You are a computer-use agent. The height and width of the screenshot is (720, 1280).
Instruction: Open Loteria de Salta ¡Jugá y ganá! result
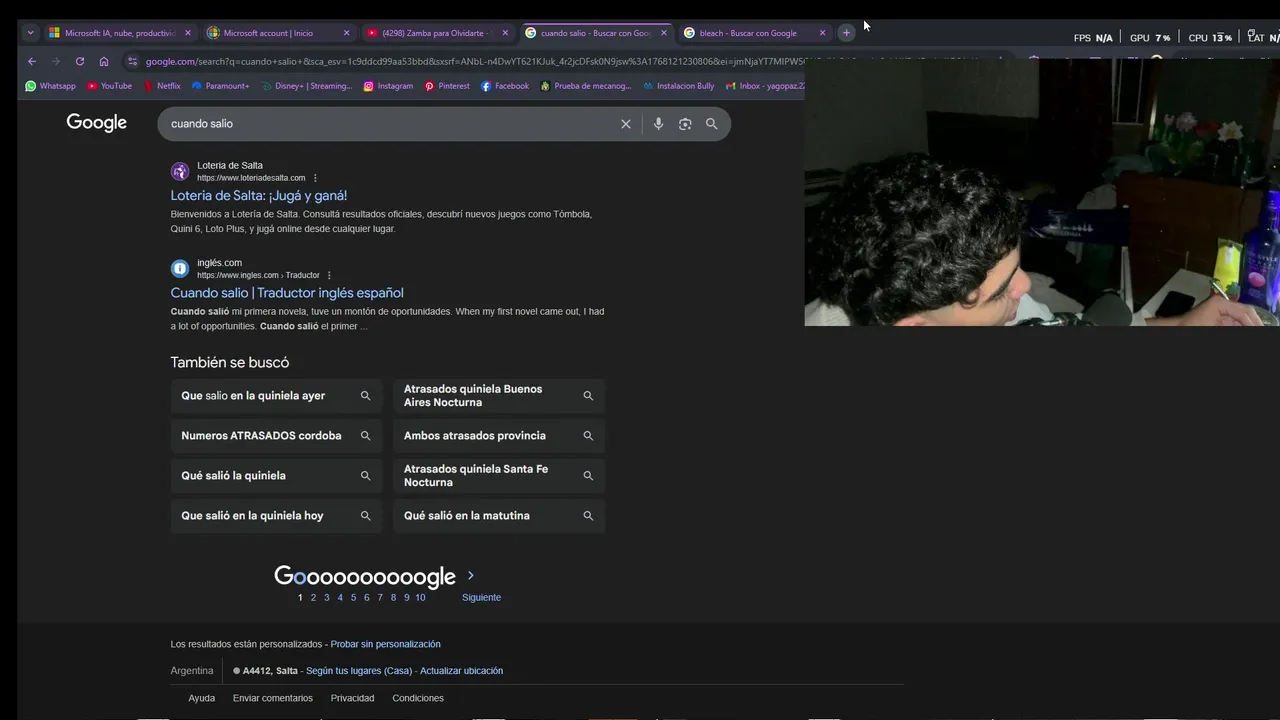[x=259, y=196]
